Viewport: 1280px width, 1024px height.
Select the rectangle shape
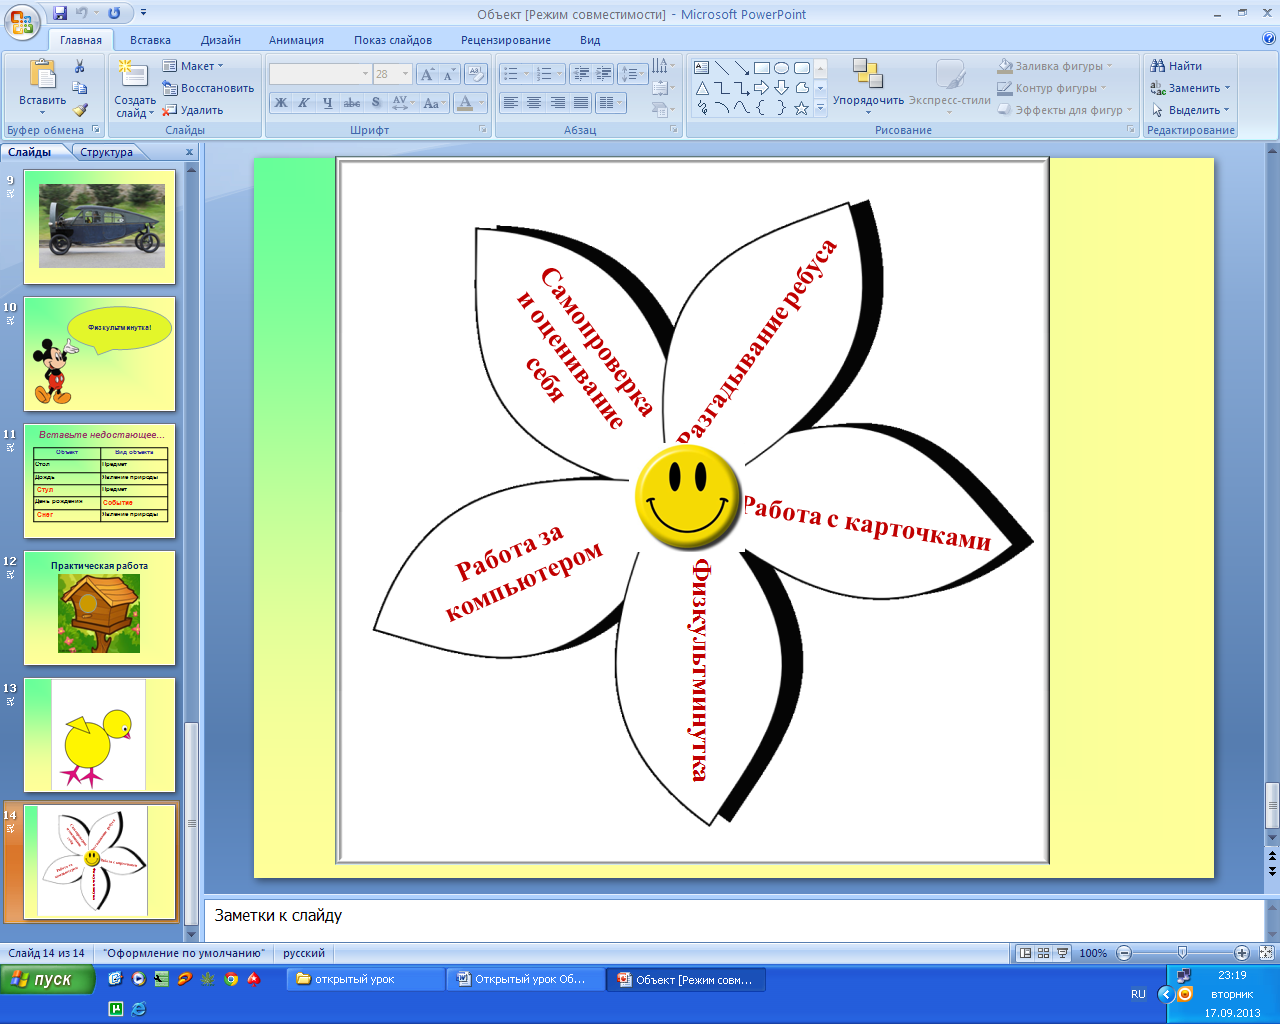(x=762, y=68)
